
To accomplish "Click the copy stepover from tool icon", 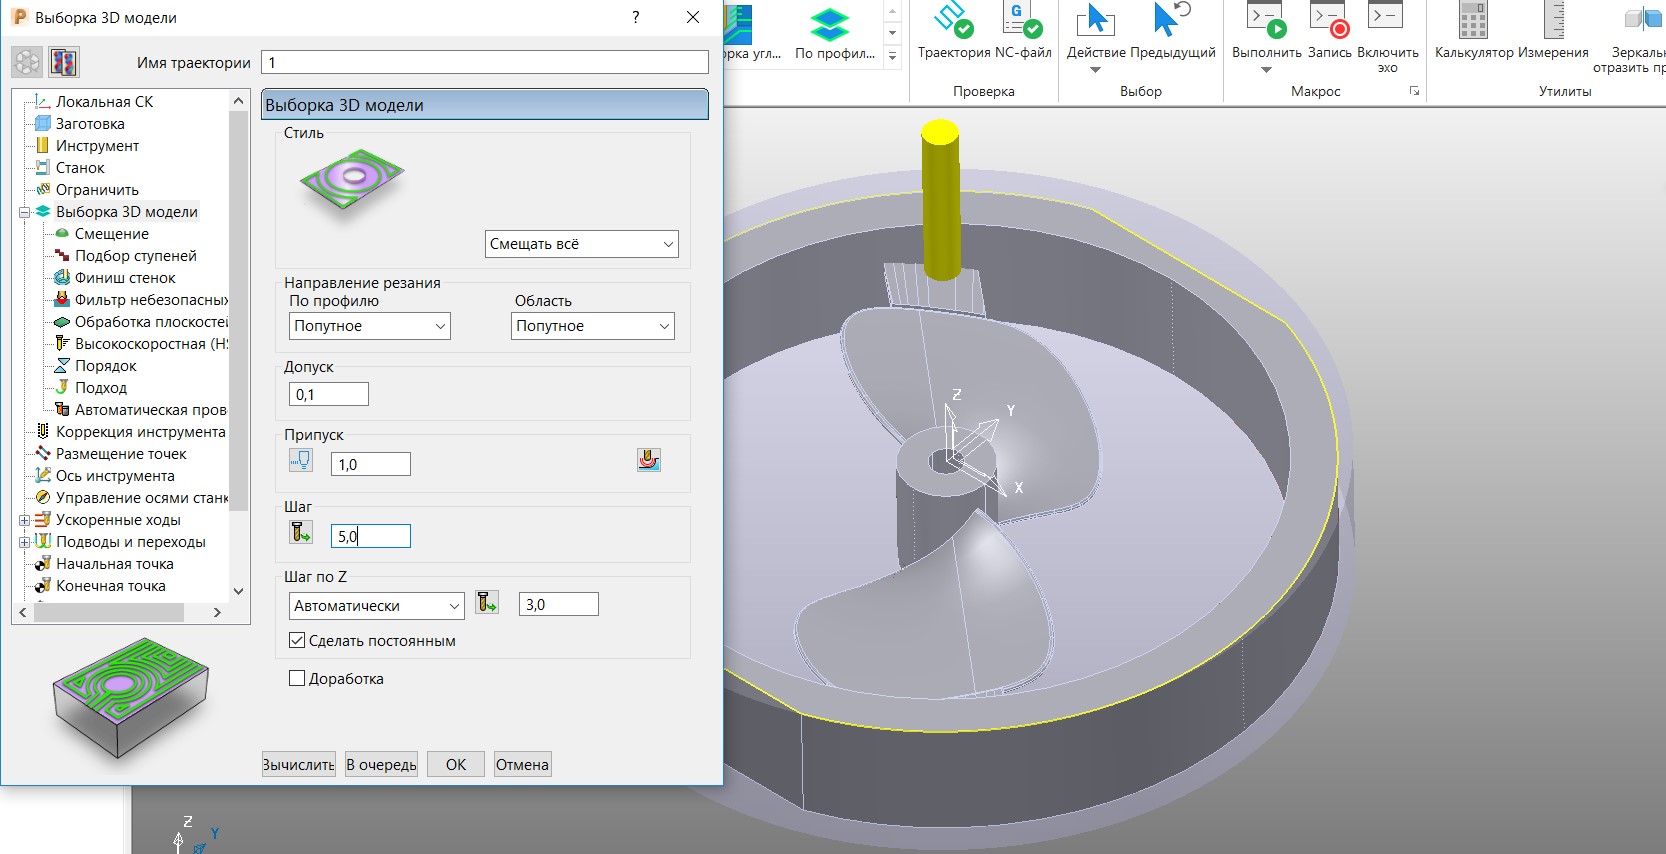I will pyautogui.click(x=301, y=532).
